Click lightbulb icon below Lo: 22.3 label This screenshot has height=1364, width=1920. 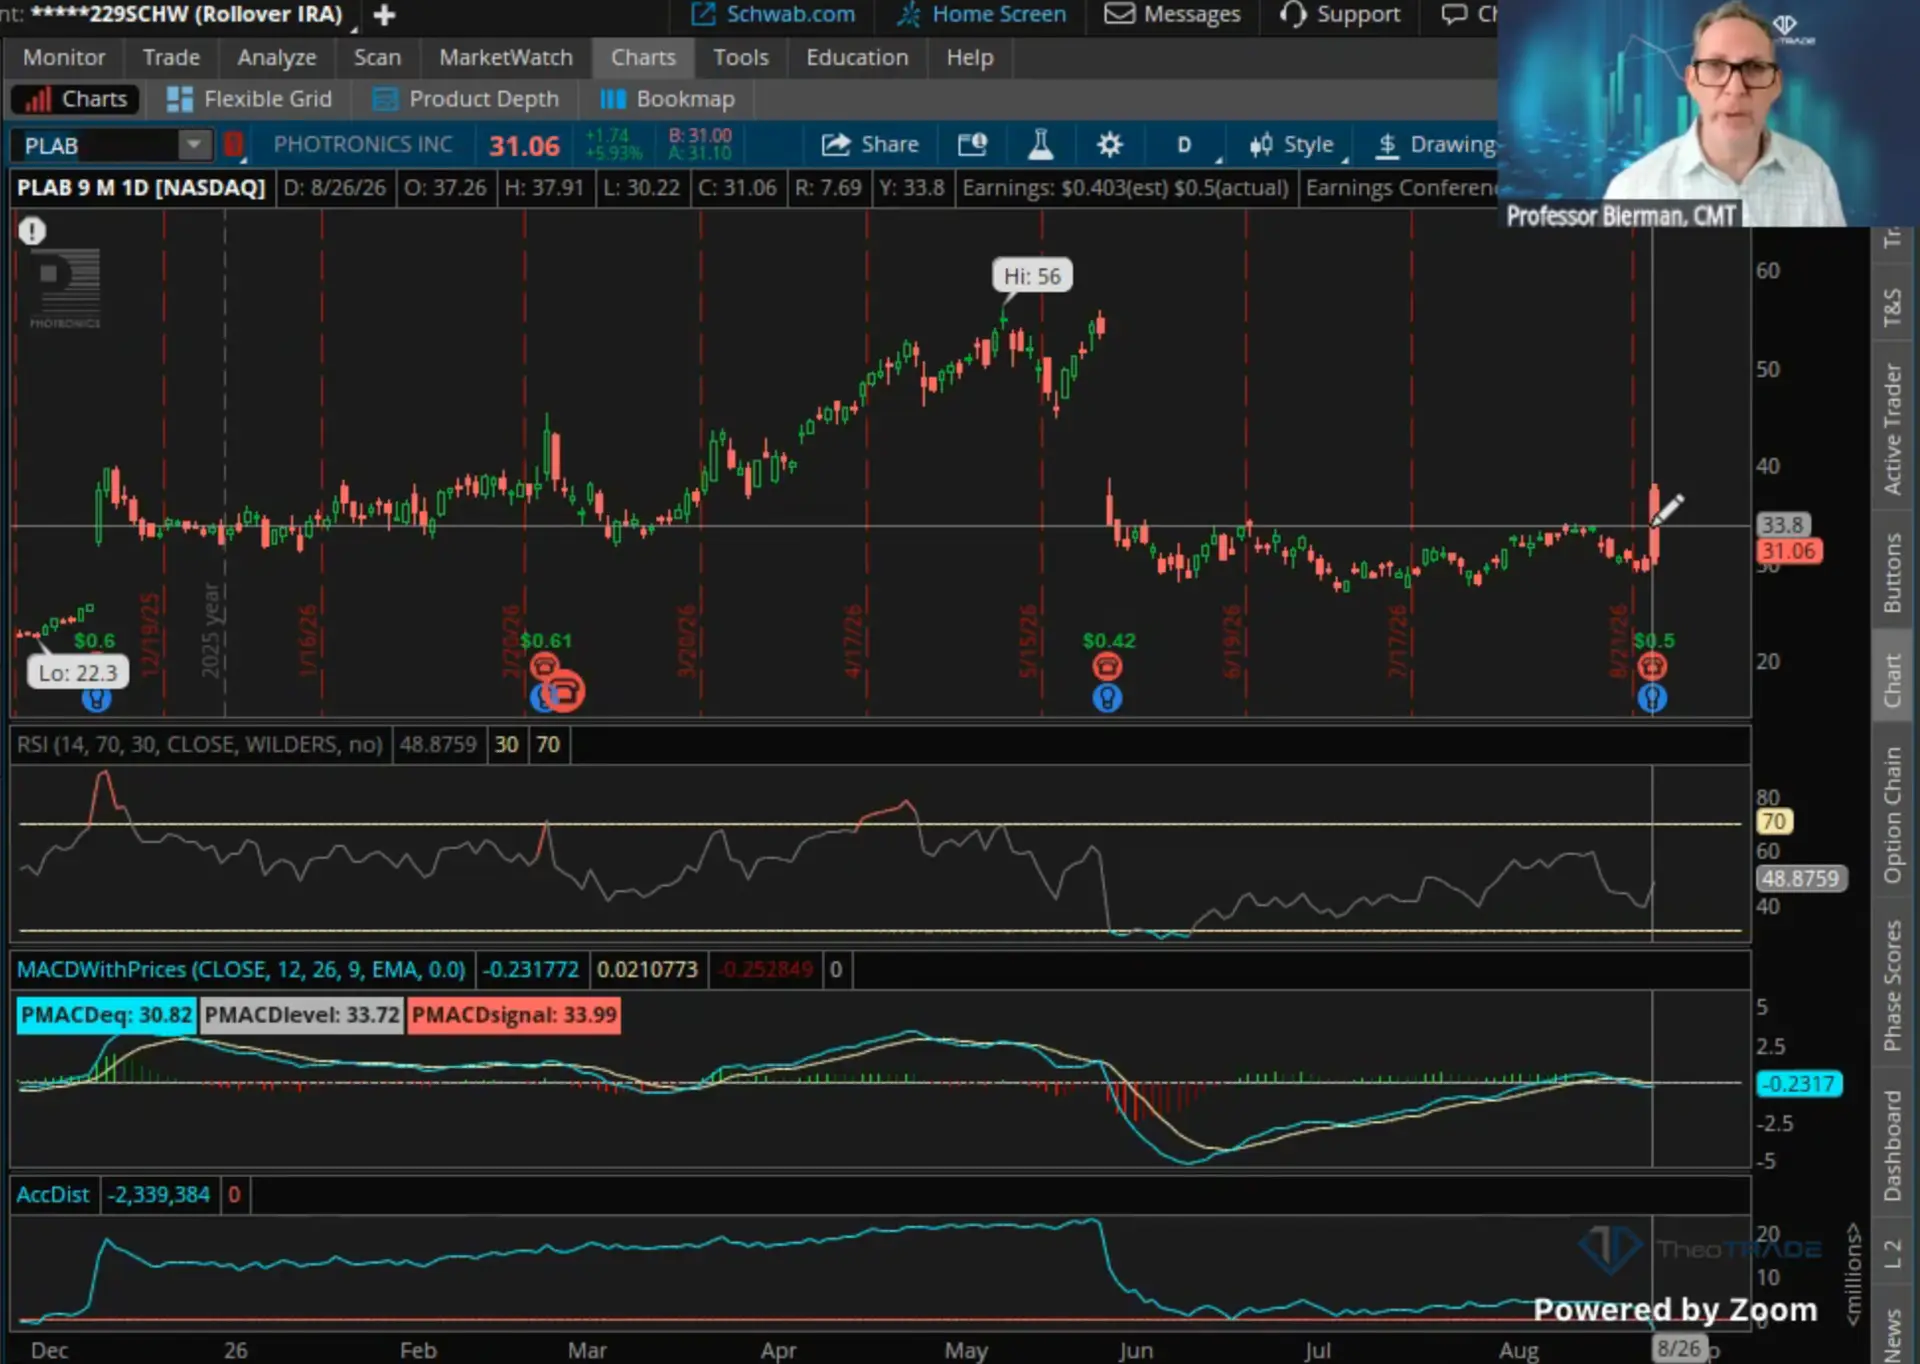tap(96, 699)
